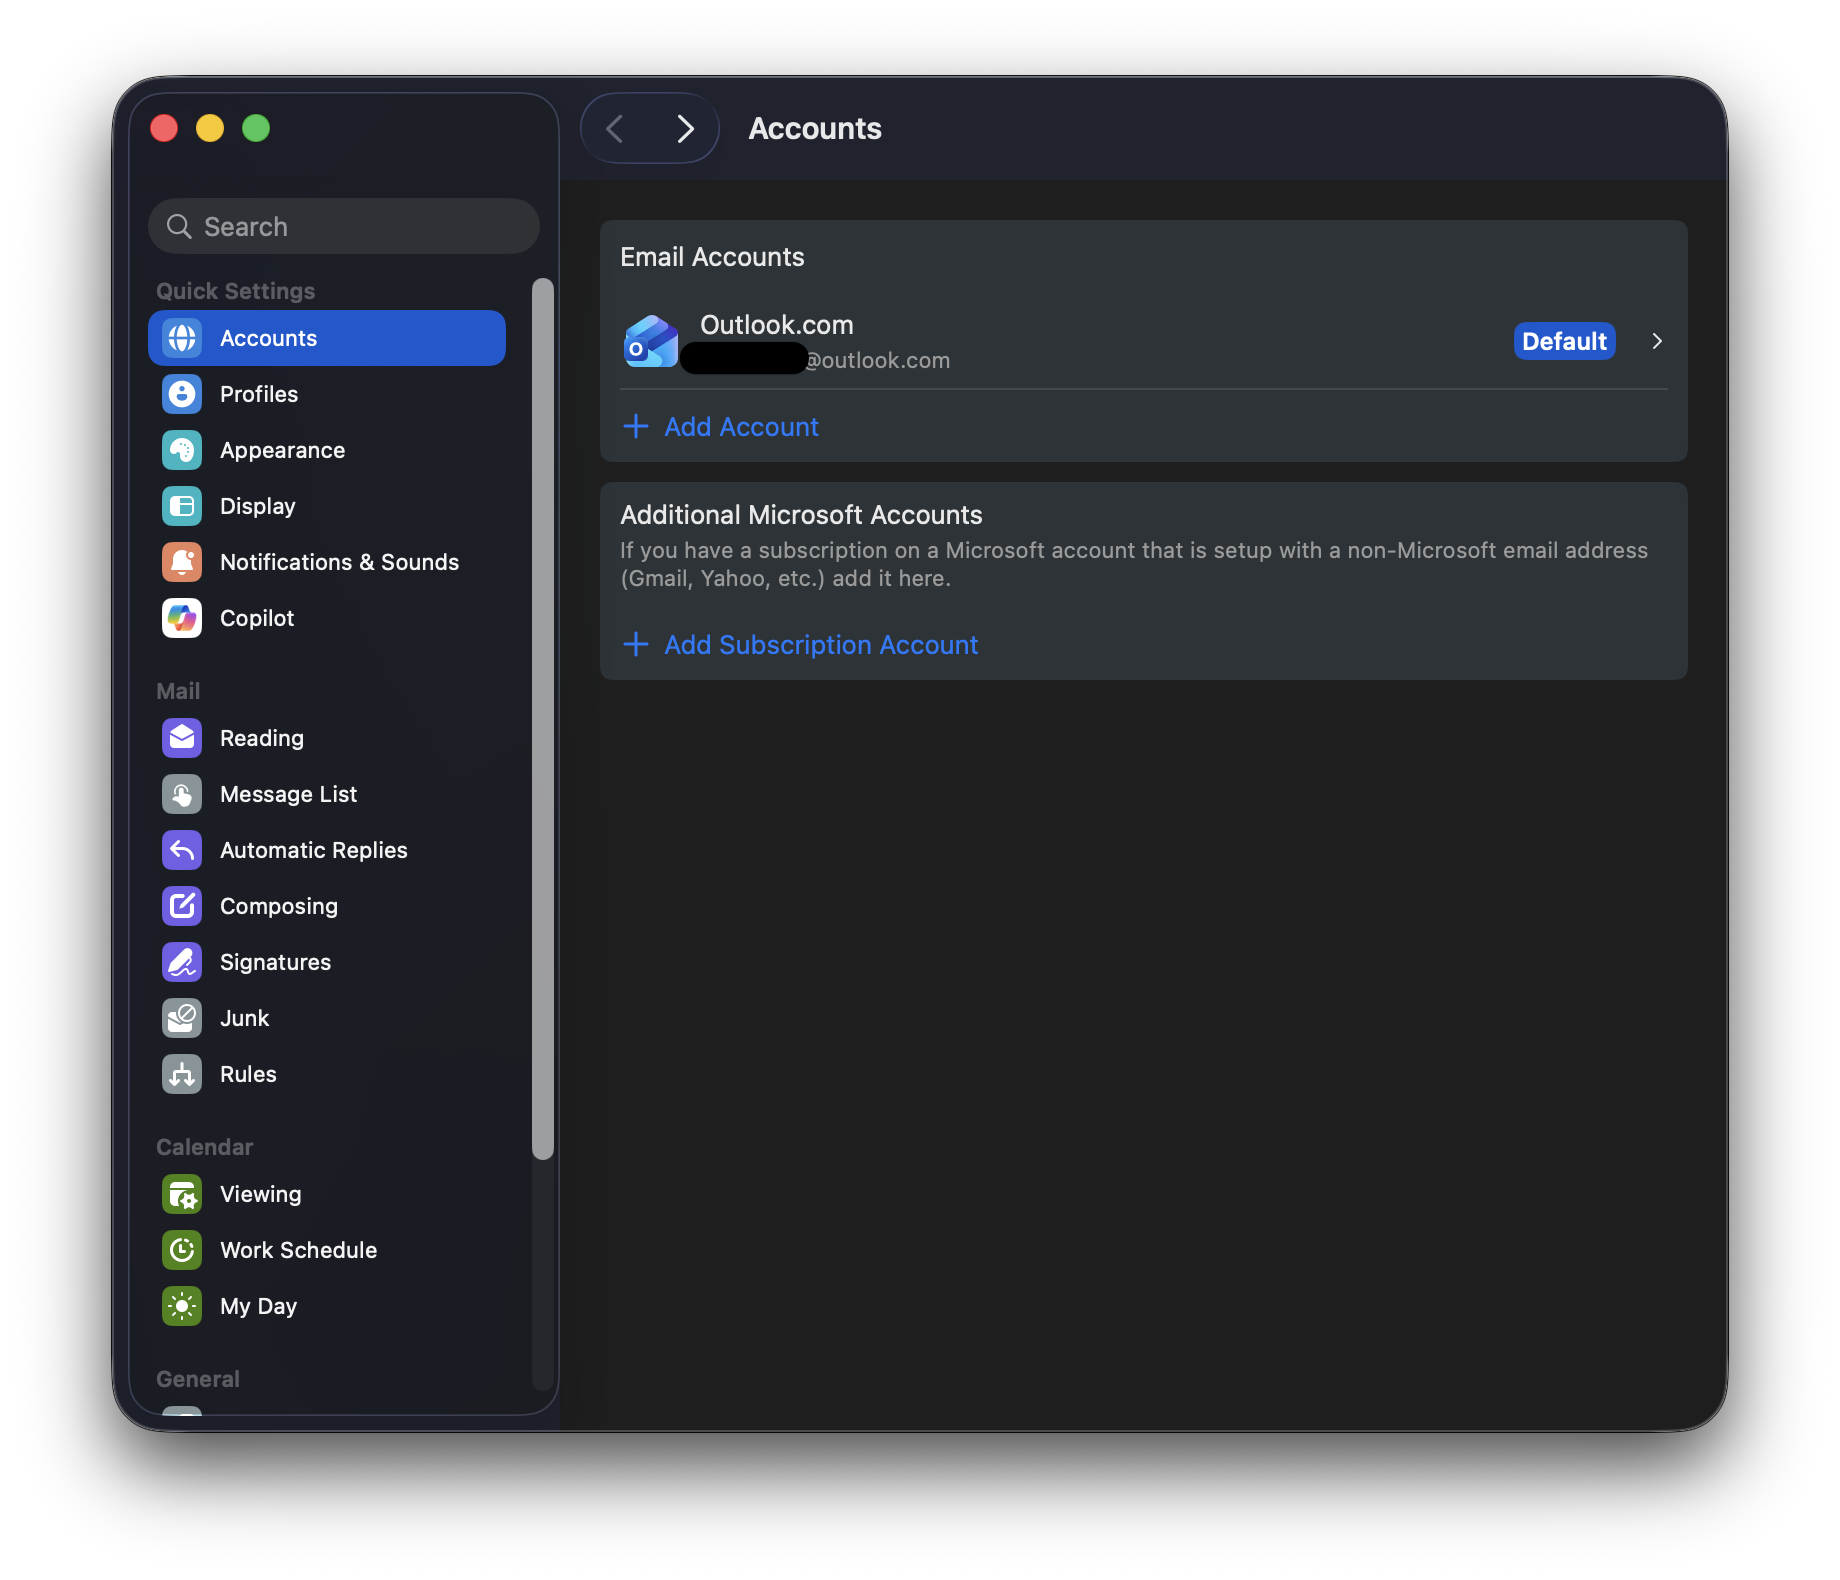Select Appearance in the sidebar
This screenshot has height=1580, width=1840.
point(327,450)
